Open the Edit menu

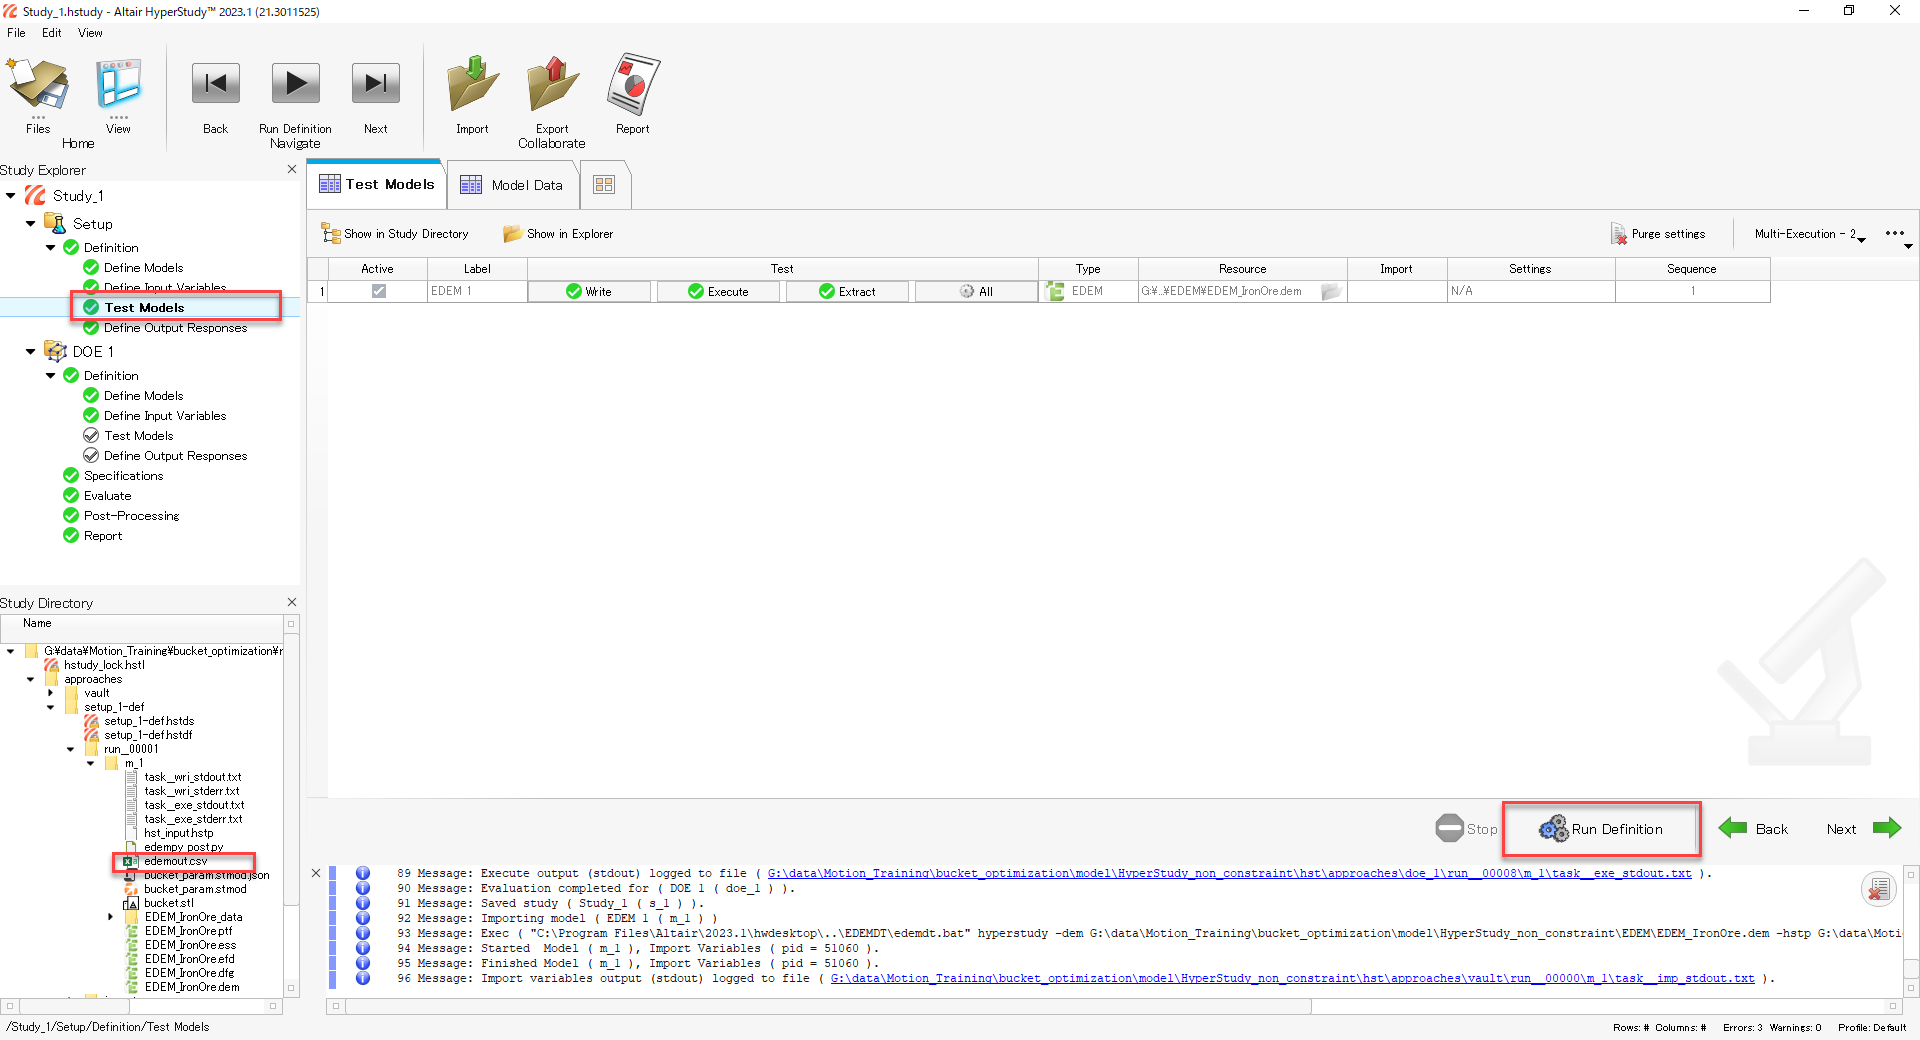(52, 33)
